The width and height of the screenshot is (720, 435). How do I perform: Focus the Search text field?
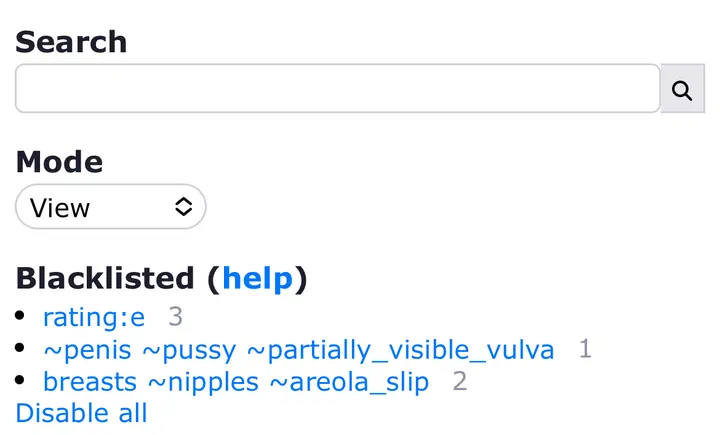338,88
